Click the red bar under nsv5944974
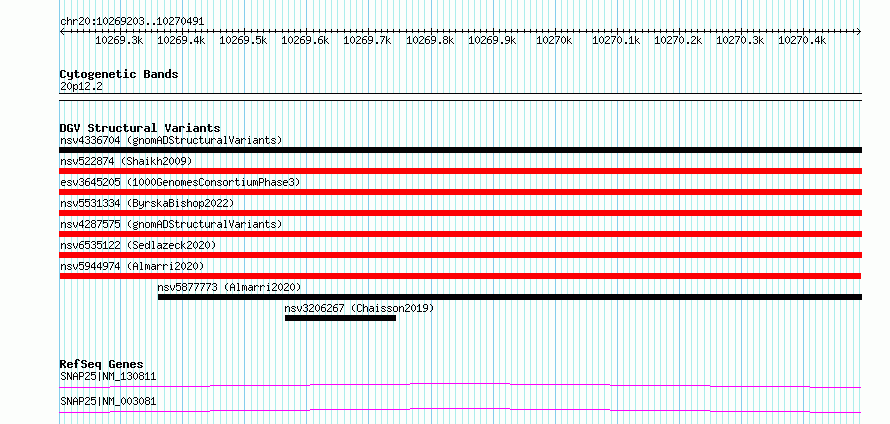Screen dimensions: 890x424 coord(460,276)
